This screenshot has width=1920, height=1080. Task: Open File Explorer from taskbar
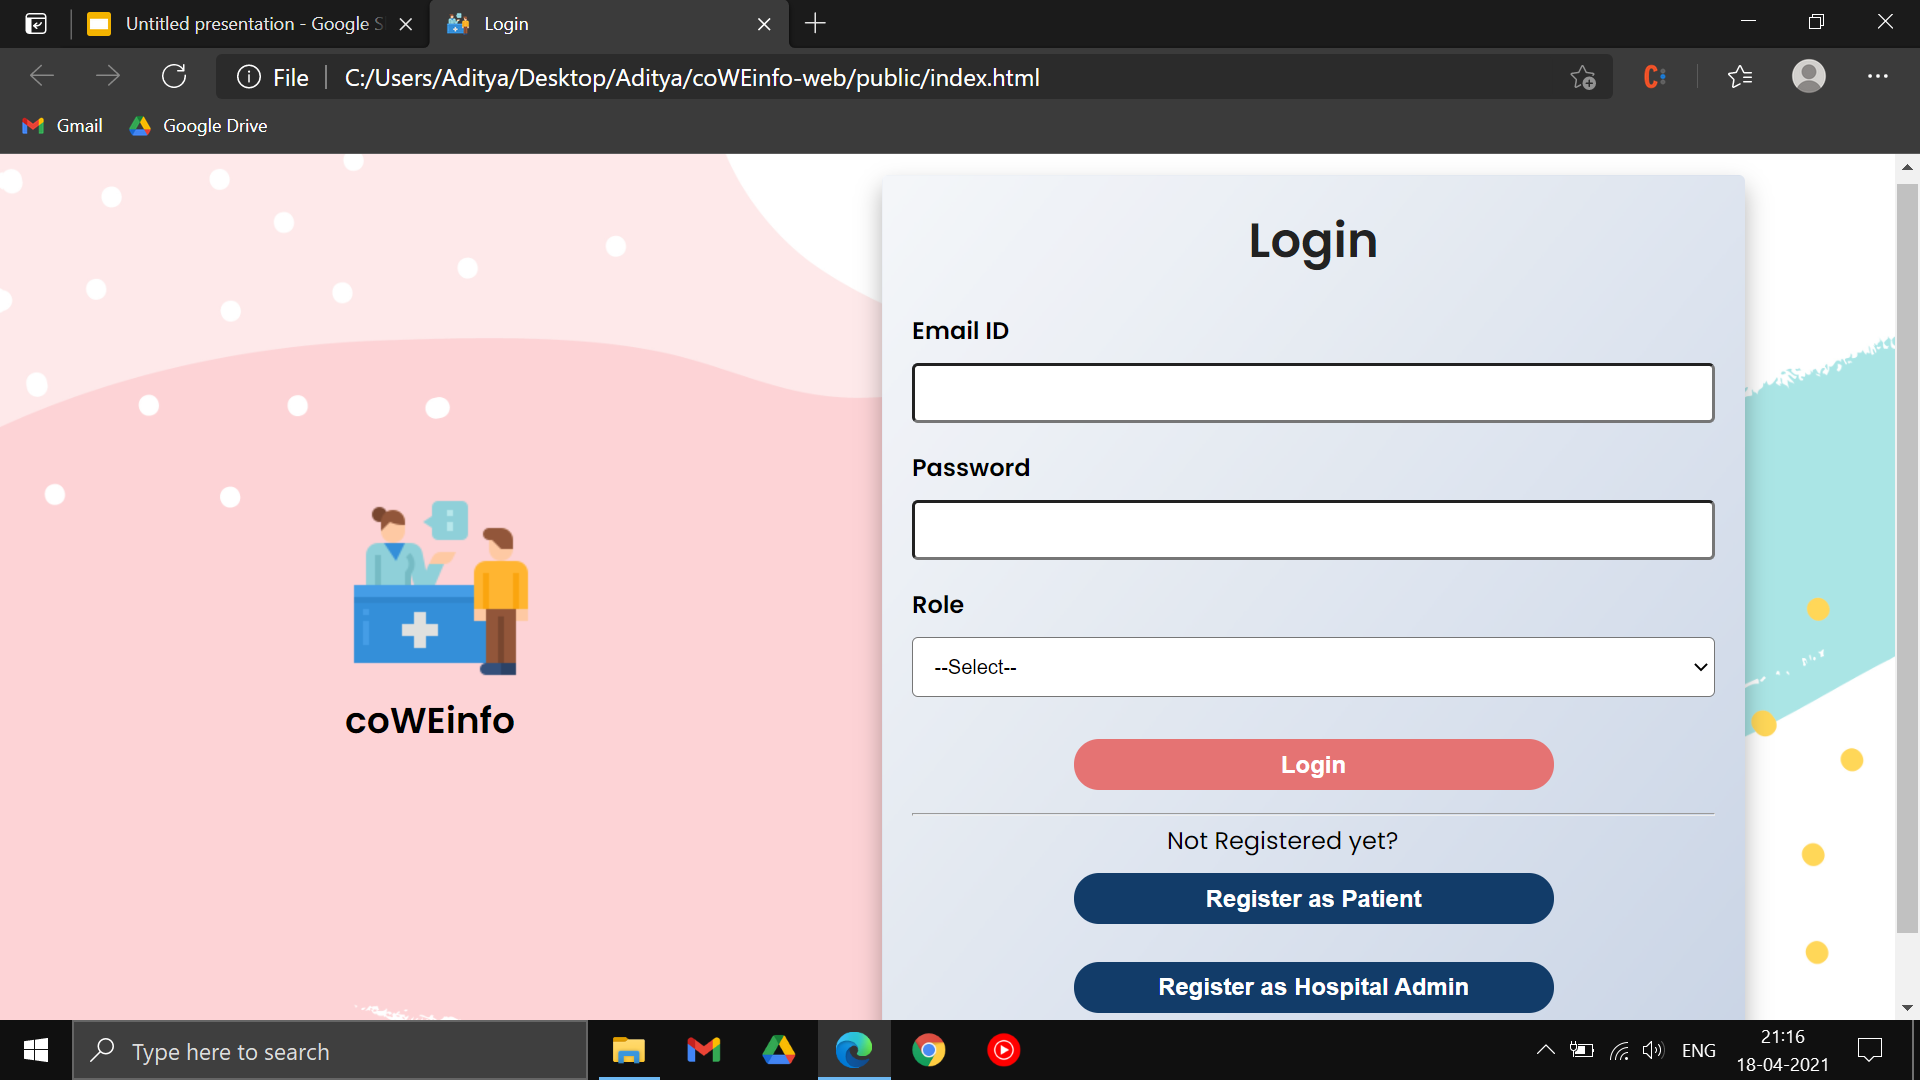click(x=628, y=1050)
